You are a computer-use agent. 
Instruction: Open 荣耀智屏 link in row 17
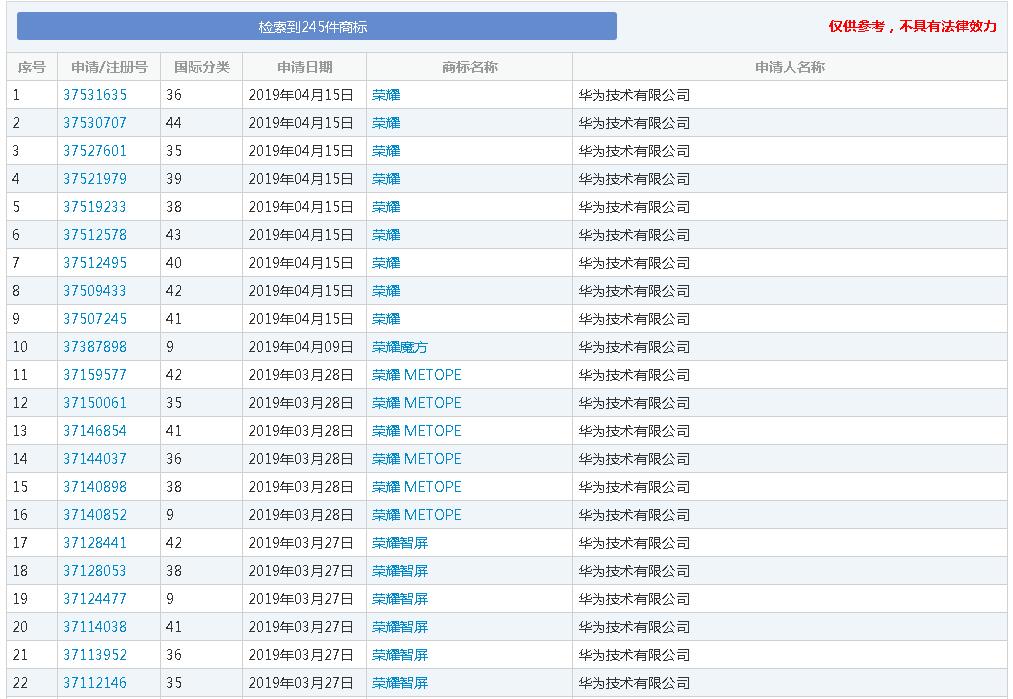(x=399, y=543)
